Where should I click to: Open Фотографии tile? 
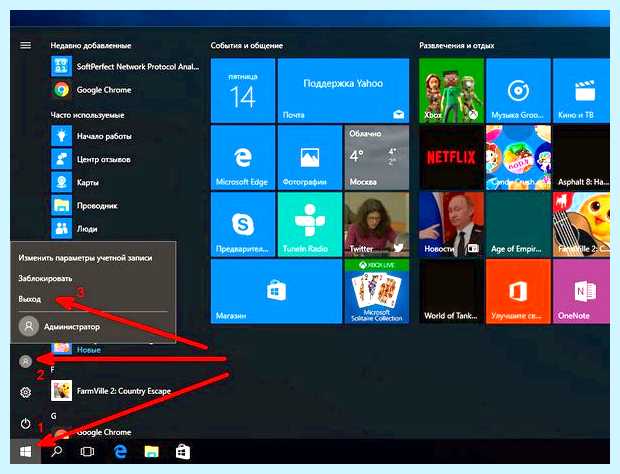[x=310, y=157]
